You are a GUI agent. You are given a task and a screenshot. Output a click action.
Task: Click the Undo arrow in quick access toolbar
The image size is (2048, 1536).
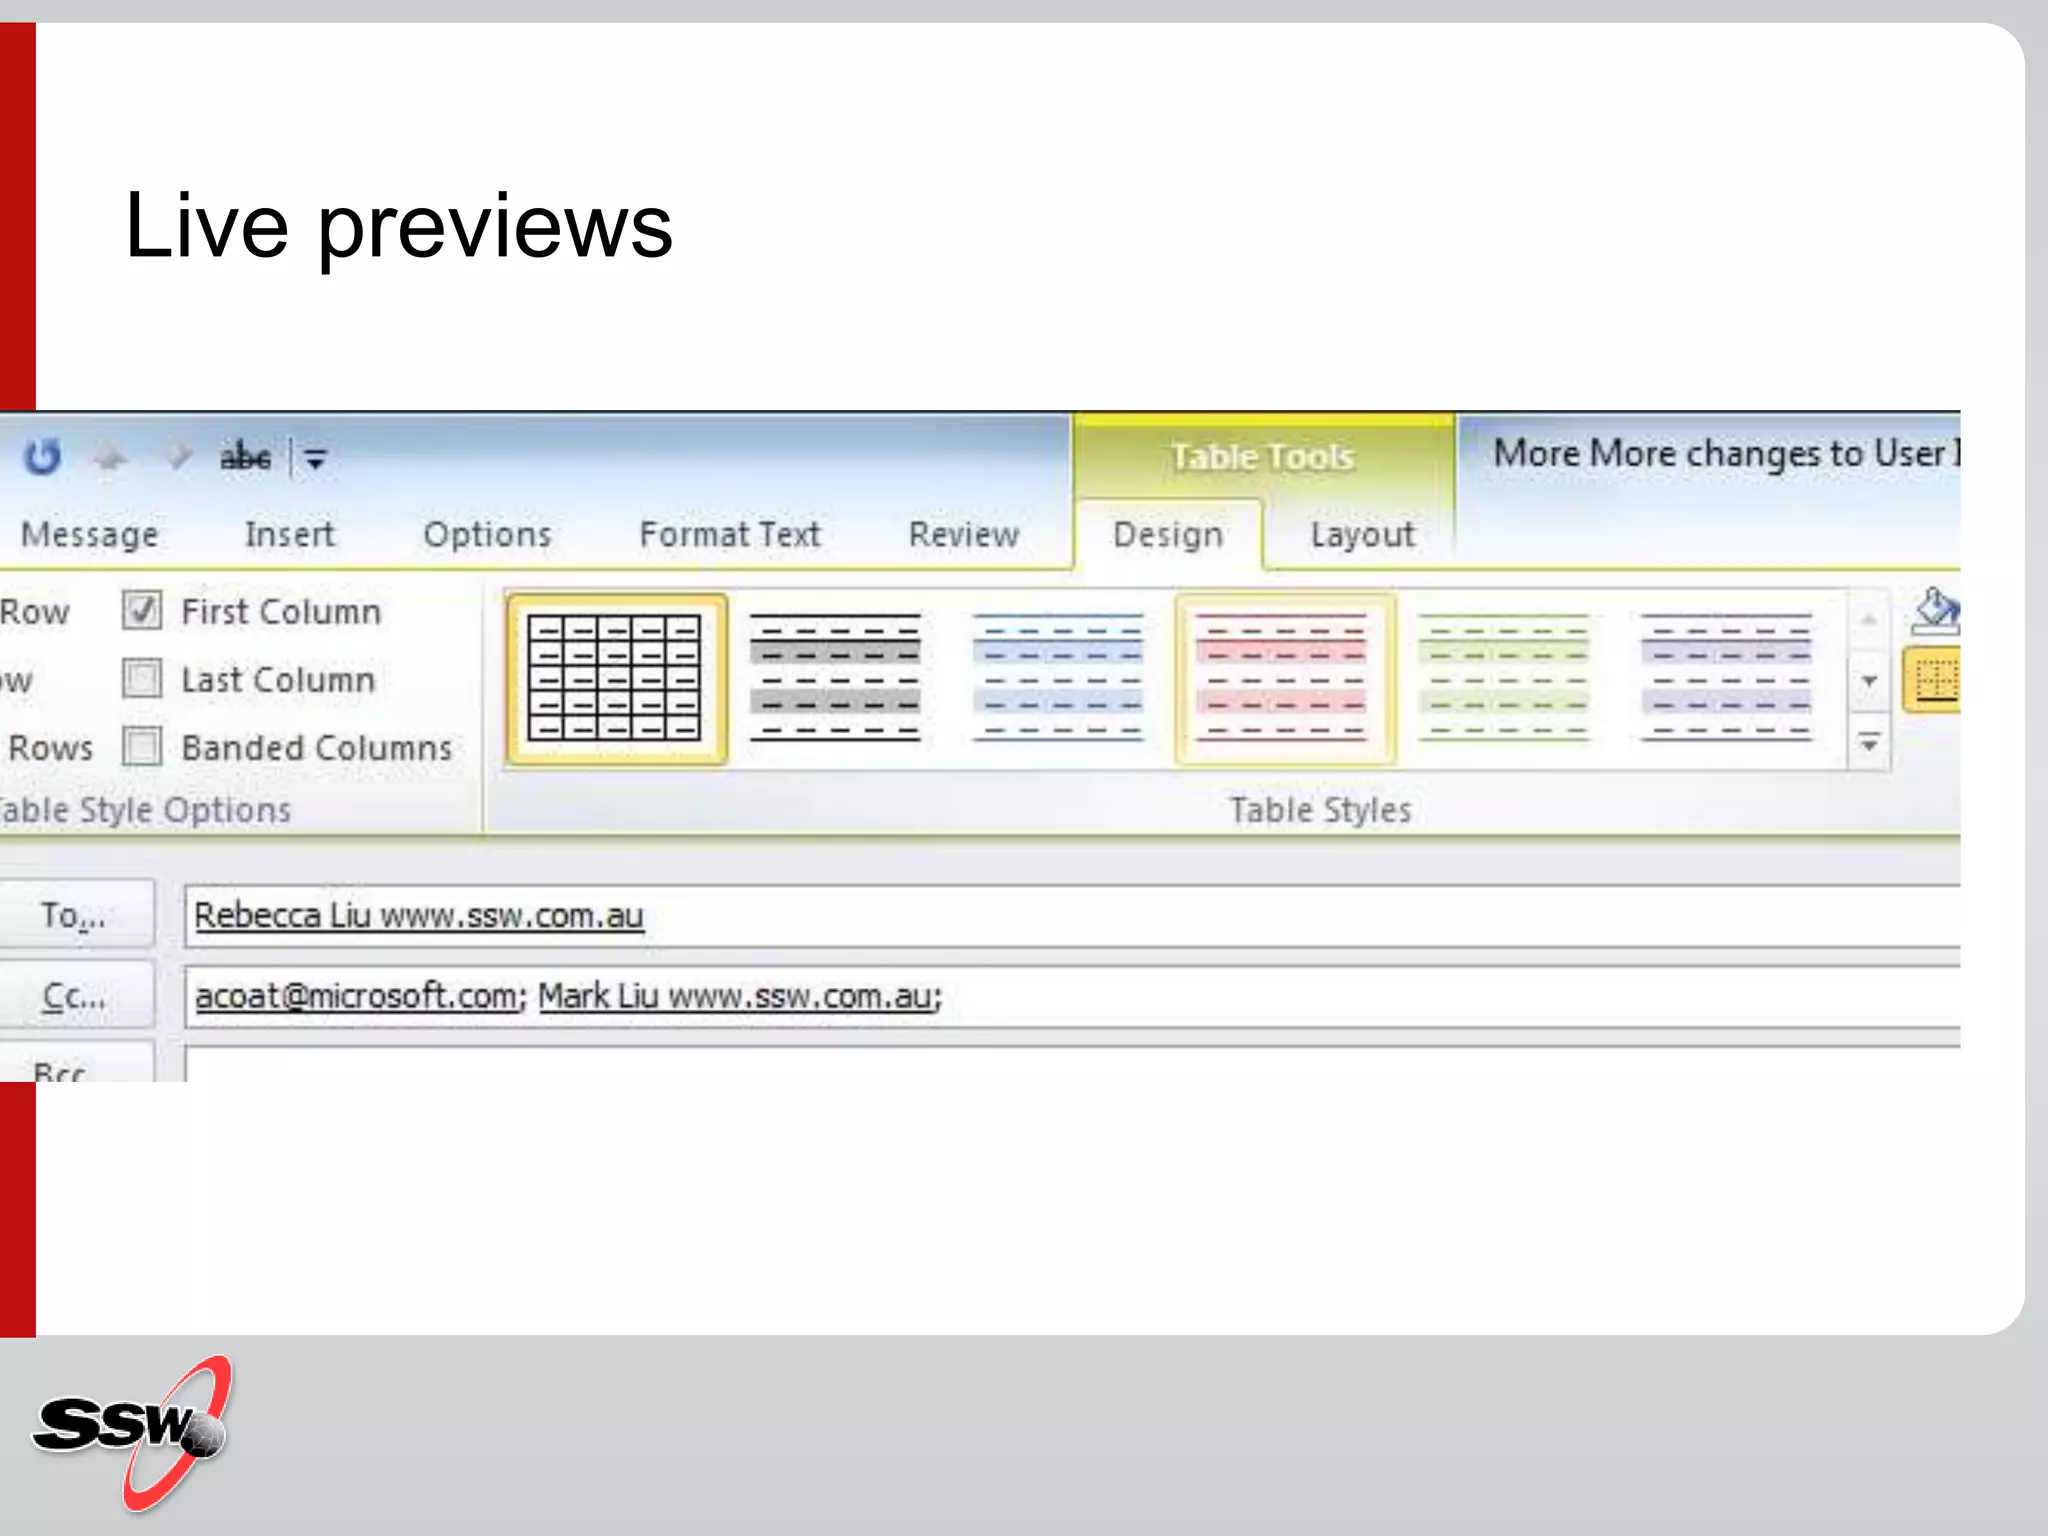[42, 457]
